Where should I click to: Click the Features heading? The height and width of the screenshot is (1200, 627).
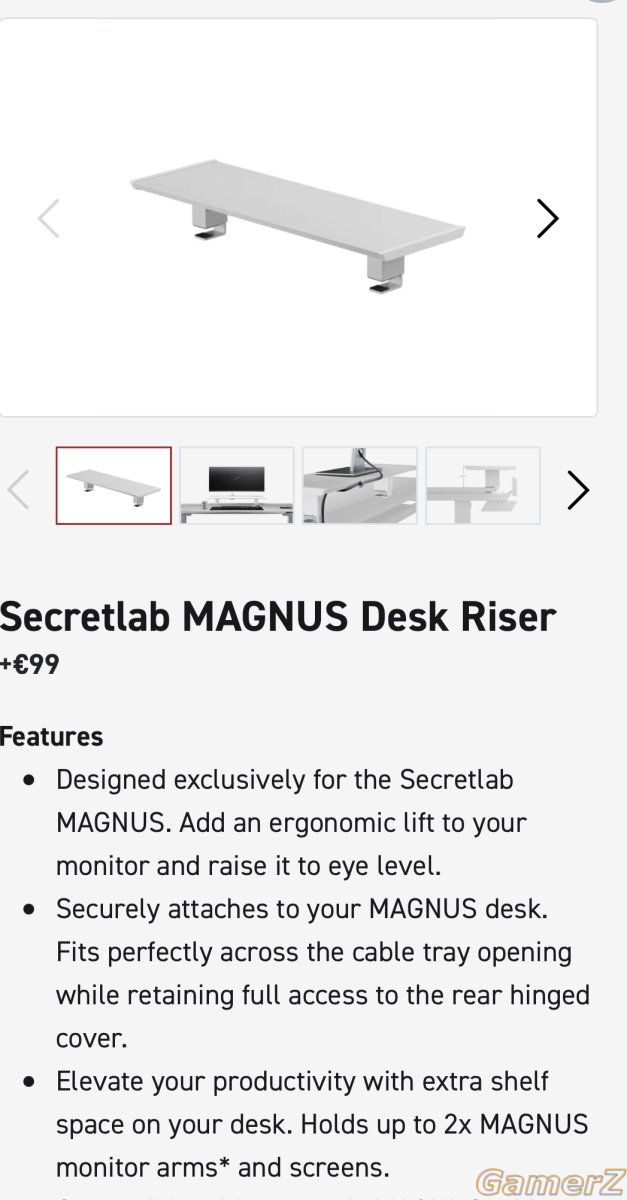tap(52, 737)
